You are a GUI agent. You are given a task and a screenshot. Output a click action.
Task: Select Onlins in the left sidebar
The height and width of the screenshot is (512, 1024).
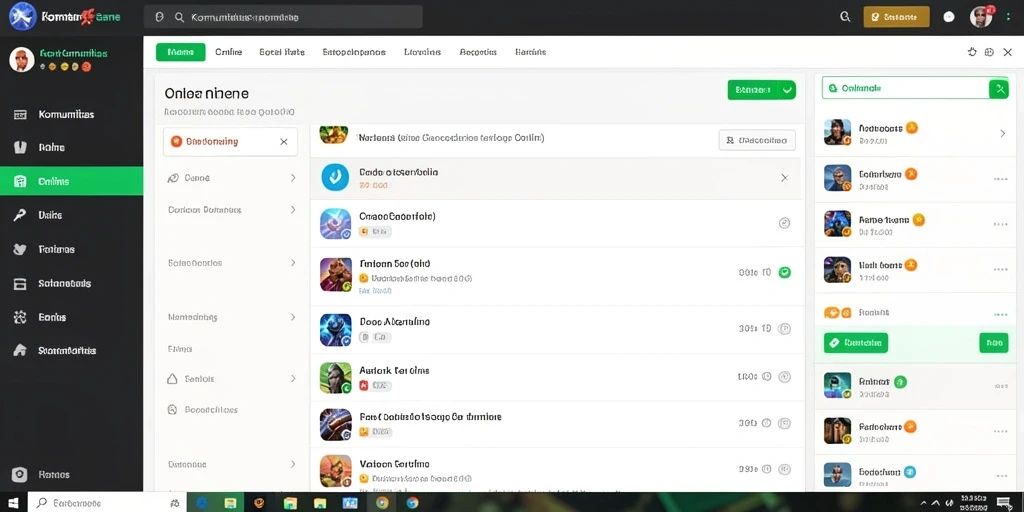[x=71, y=182]
